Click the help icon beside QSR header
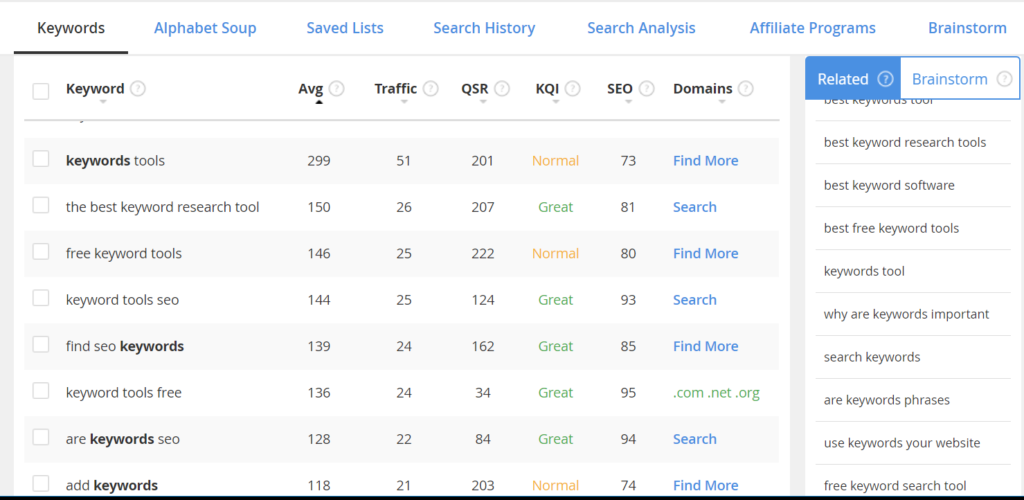The width and height of the screenshot is (1024, 500). [x=502, y=88]
